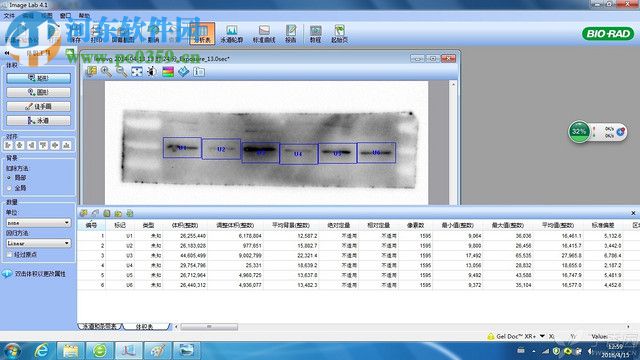640x360 pixels.
Task: Open the 帮助 Help menu
Action: (x=84, y=16)
